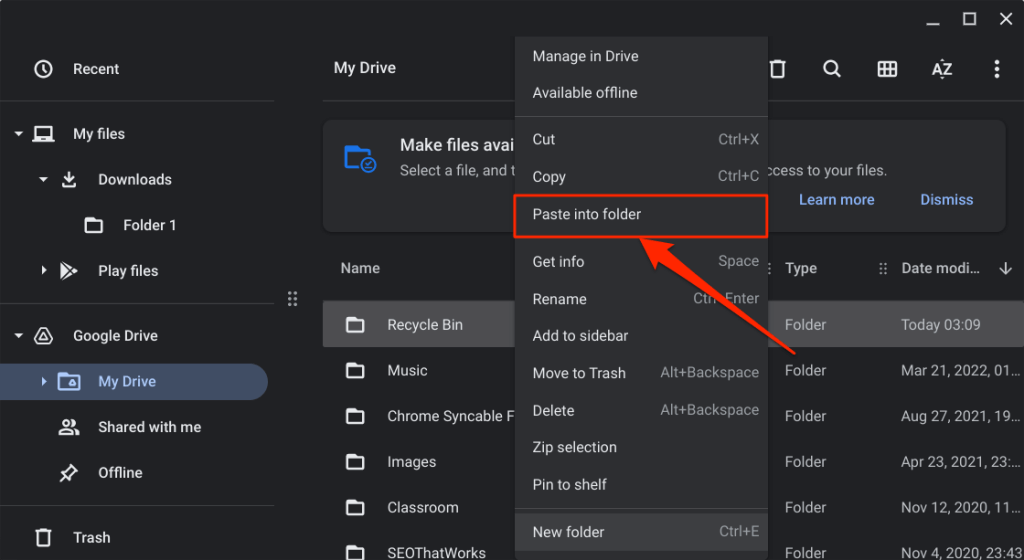Open Recent from the sidebar
The image size is (1024, 560).
click(95, 69)
